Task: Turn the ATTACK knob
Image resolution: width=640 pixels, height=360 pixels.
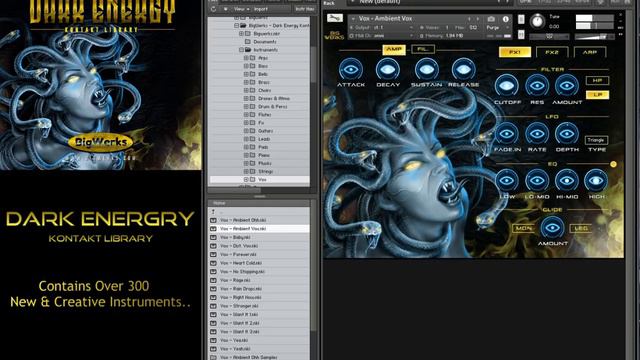Action: [351, 69]
